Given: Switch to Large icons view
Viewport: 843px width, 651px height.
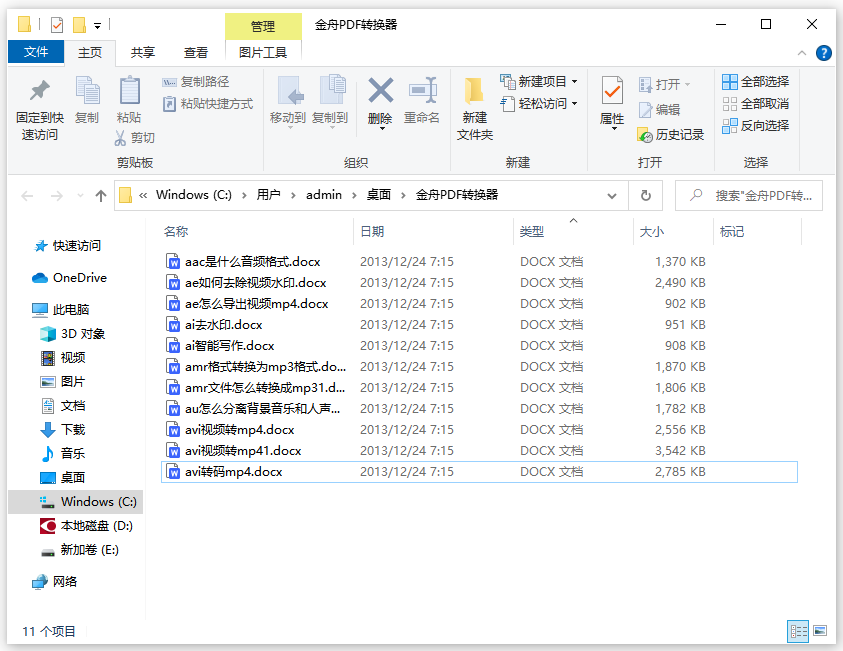Looking at the screenshot, I should point(820,631).
